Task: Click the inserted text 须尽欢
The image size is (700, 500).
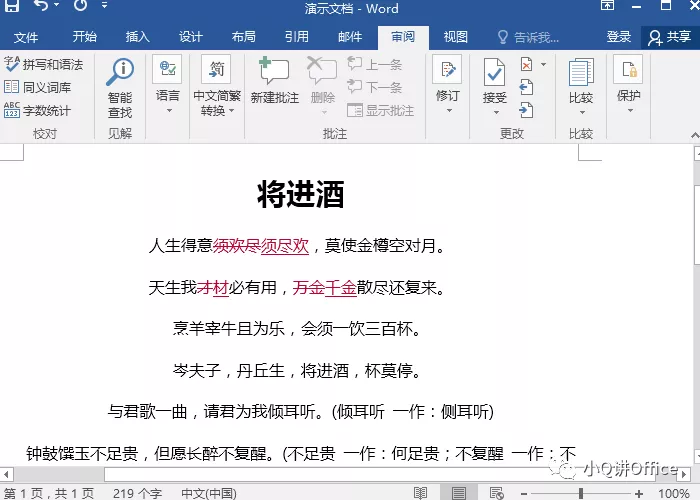Action: (x=285, y=246)
